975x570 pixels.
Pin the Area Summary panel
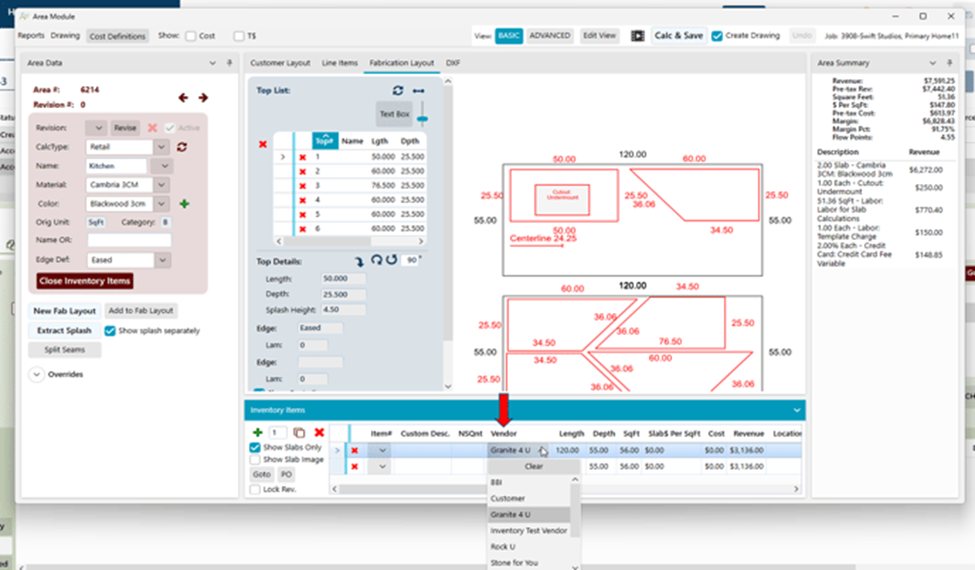950,63
